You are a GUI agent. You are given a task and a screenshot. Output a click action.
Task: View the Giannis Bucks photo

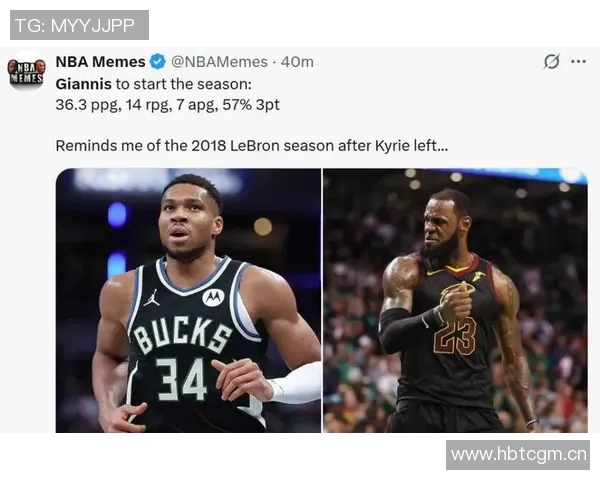188,300
